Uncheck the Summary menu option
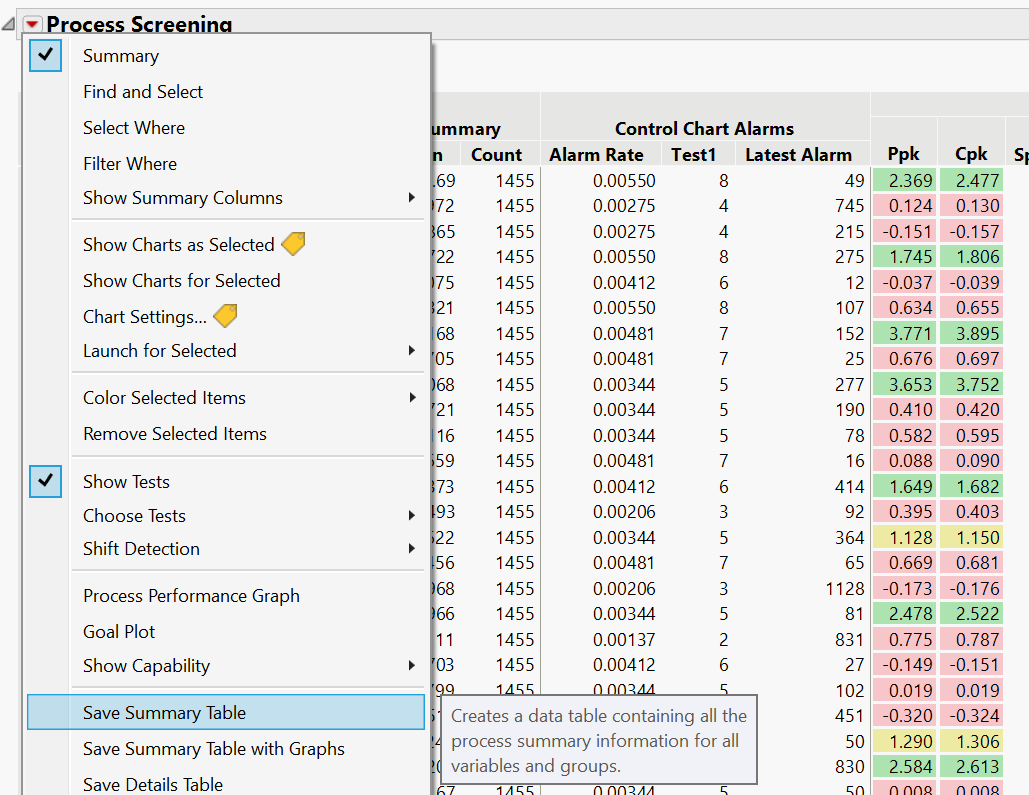This screenshot has height=795, width=1029. 120,56
